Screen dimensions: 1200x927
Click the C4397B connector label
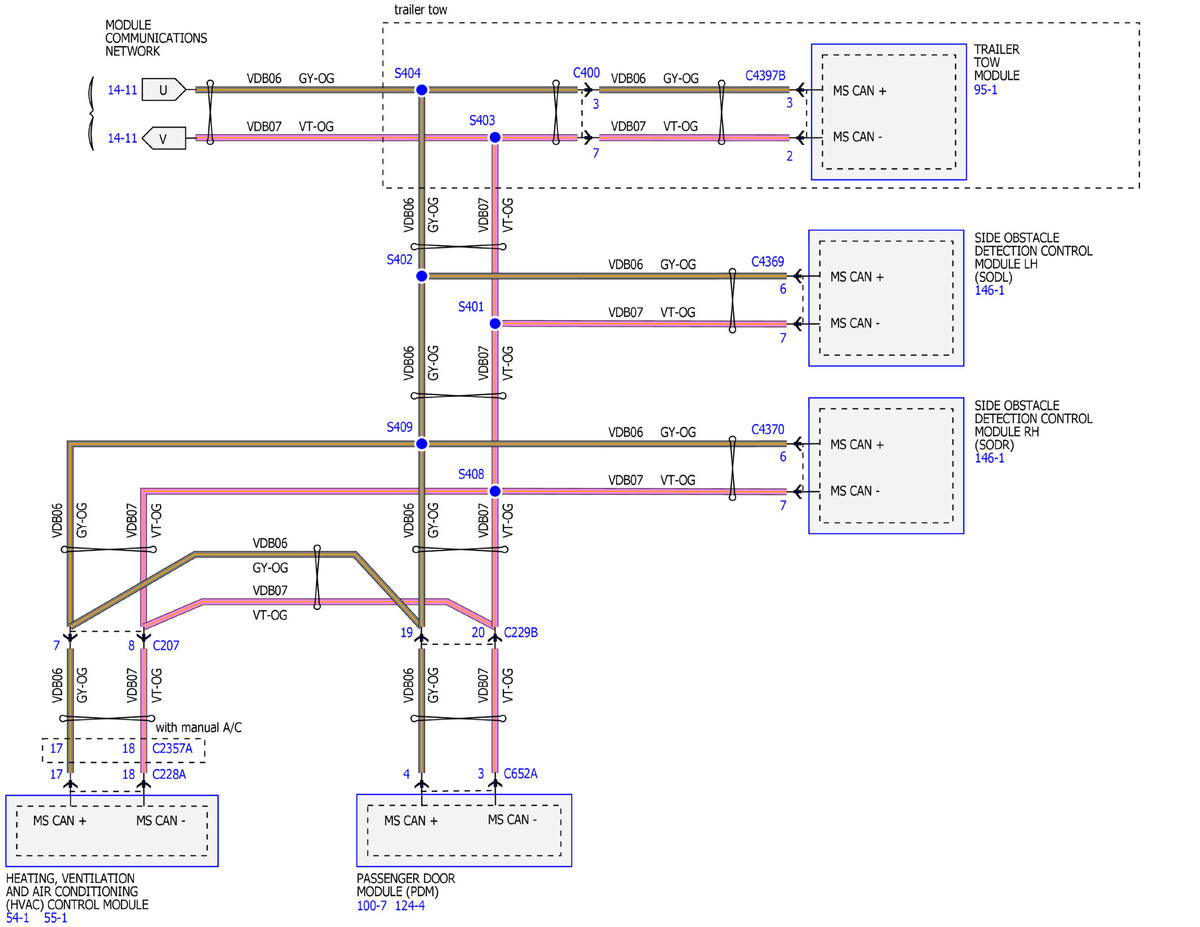pyautogui.click(x=765, y=75)
